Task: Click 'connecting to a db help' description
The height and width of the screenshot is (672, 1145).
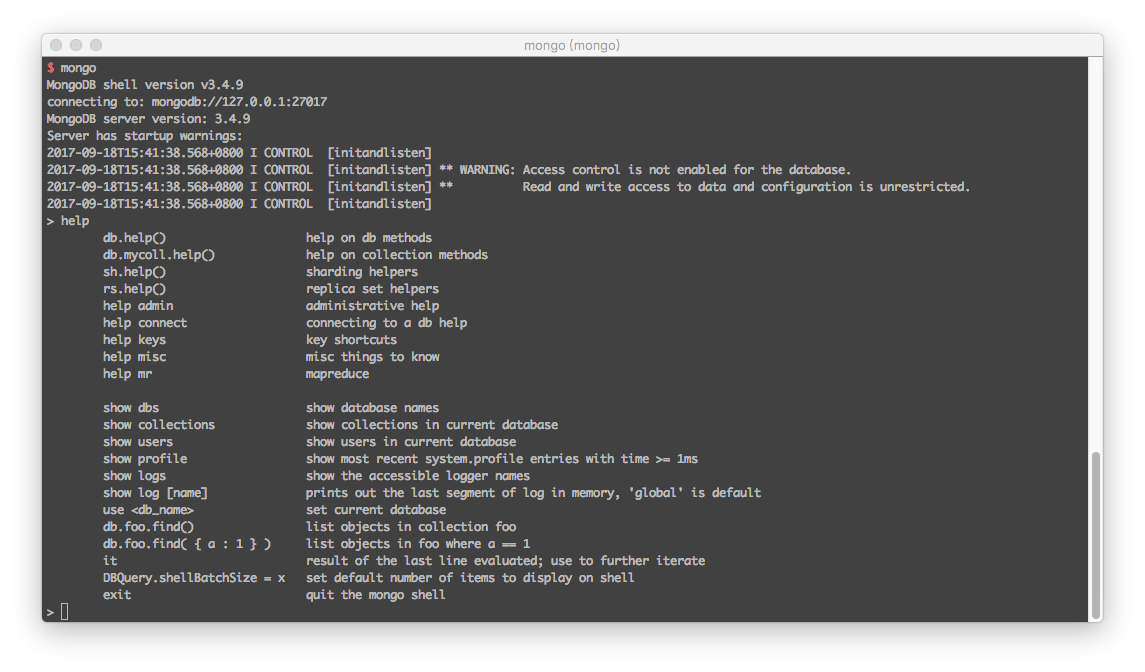Action: (x=386, y=322)
